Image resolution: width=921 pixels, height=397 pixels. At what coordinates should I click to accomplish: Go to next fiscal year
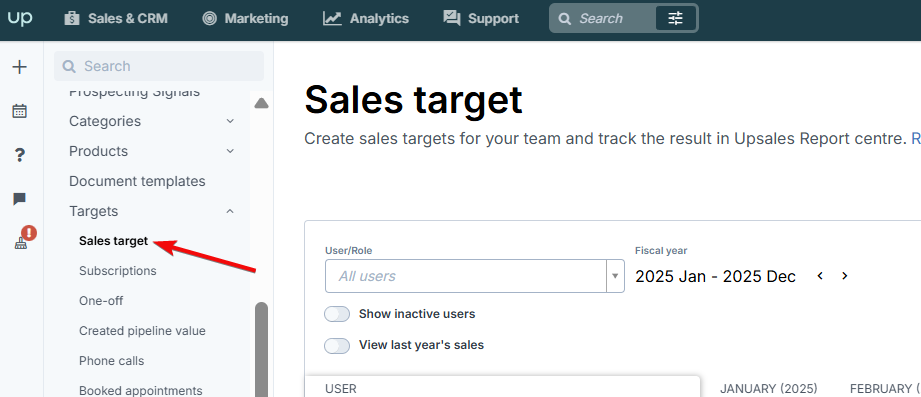coord(845,276)
